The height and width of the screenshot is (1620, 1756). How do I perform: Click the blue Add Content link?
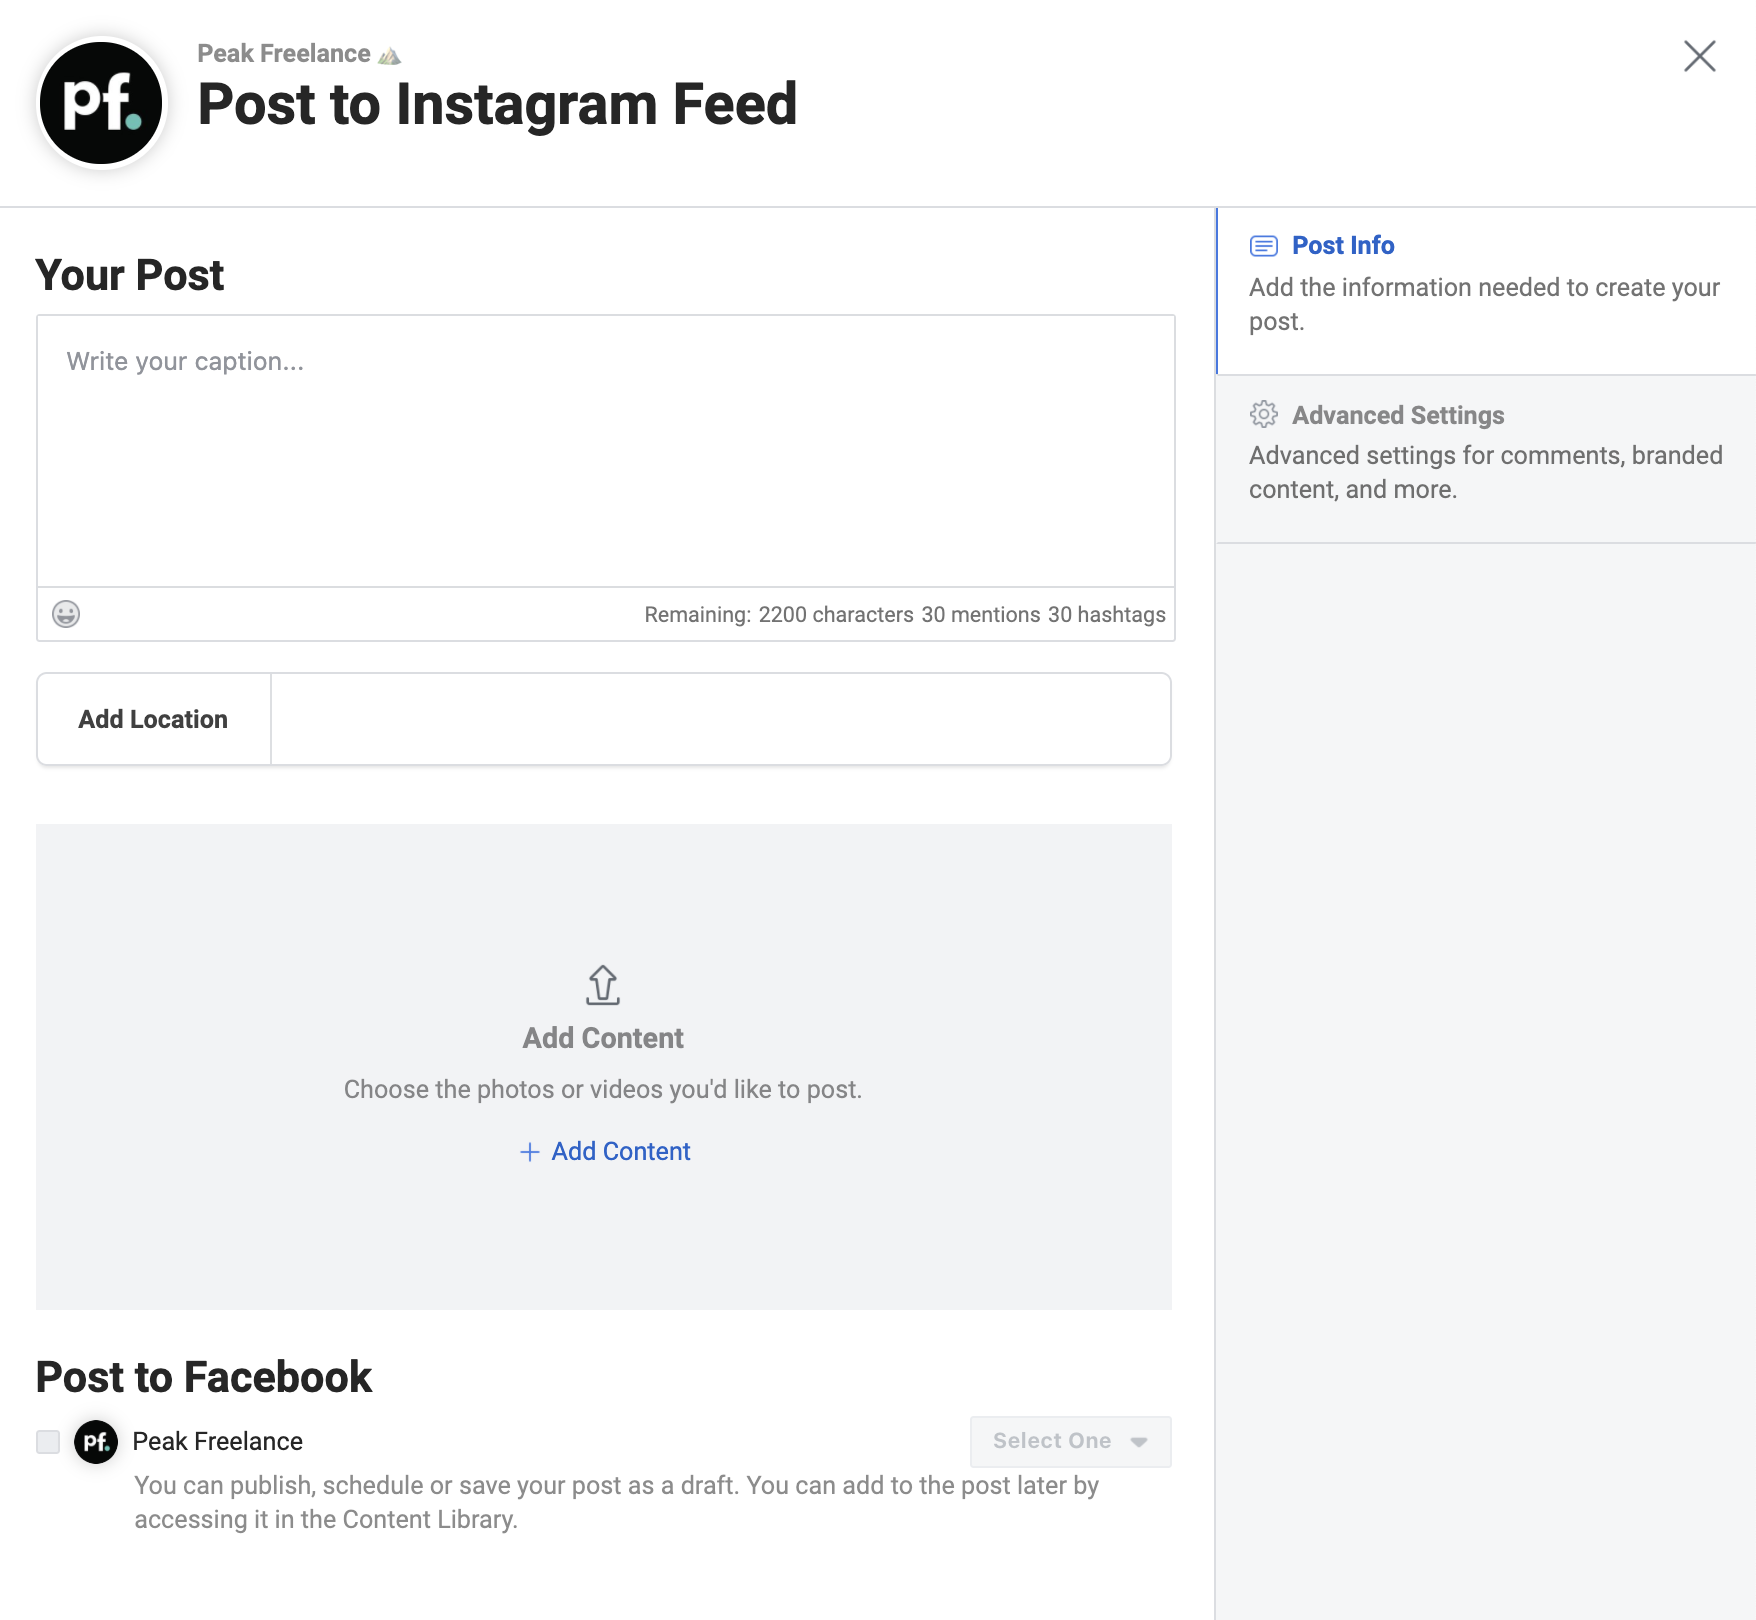[x=620, y=1152]
